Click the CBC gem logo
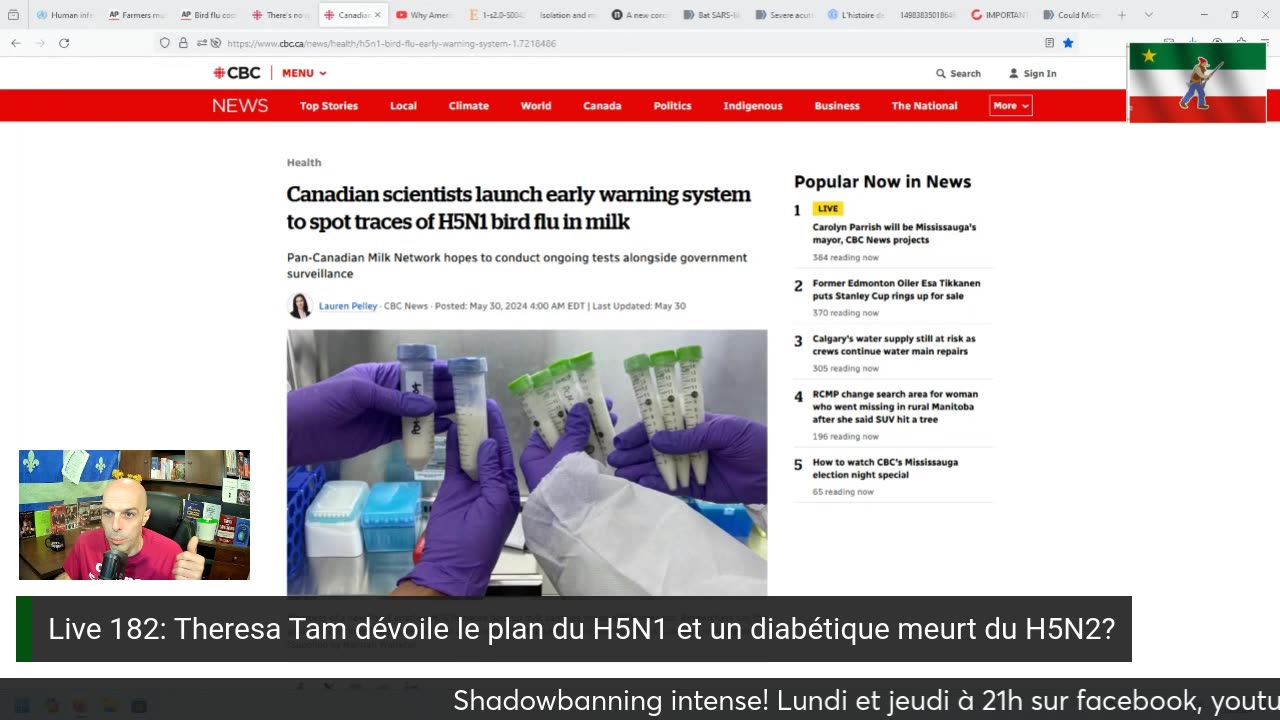1280x720 pixels. [x=237, y=73]
